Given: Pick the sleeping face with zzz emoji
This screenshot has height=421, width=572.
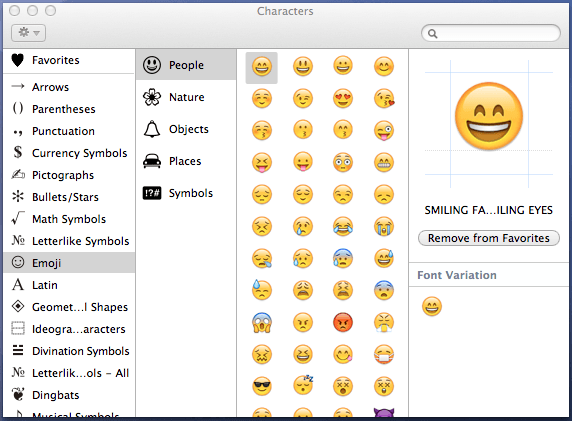Looking at the screenshot, I should click(303, 385).
